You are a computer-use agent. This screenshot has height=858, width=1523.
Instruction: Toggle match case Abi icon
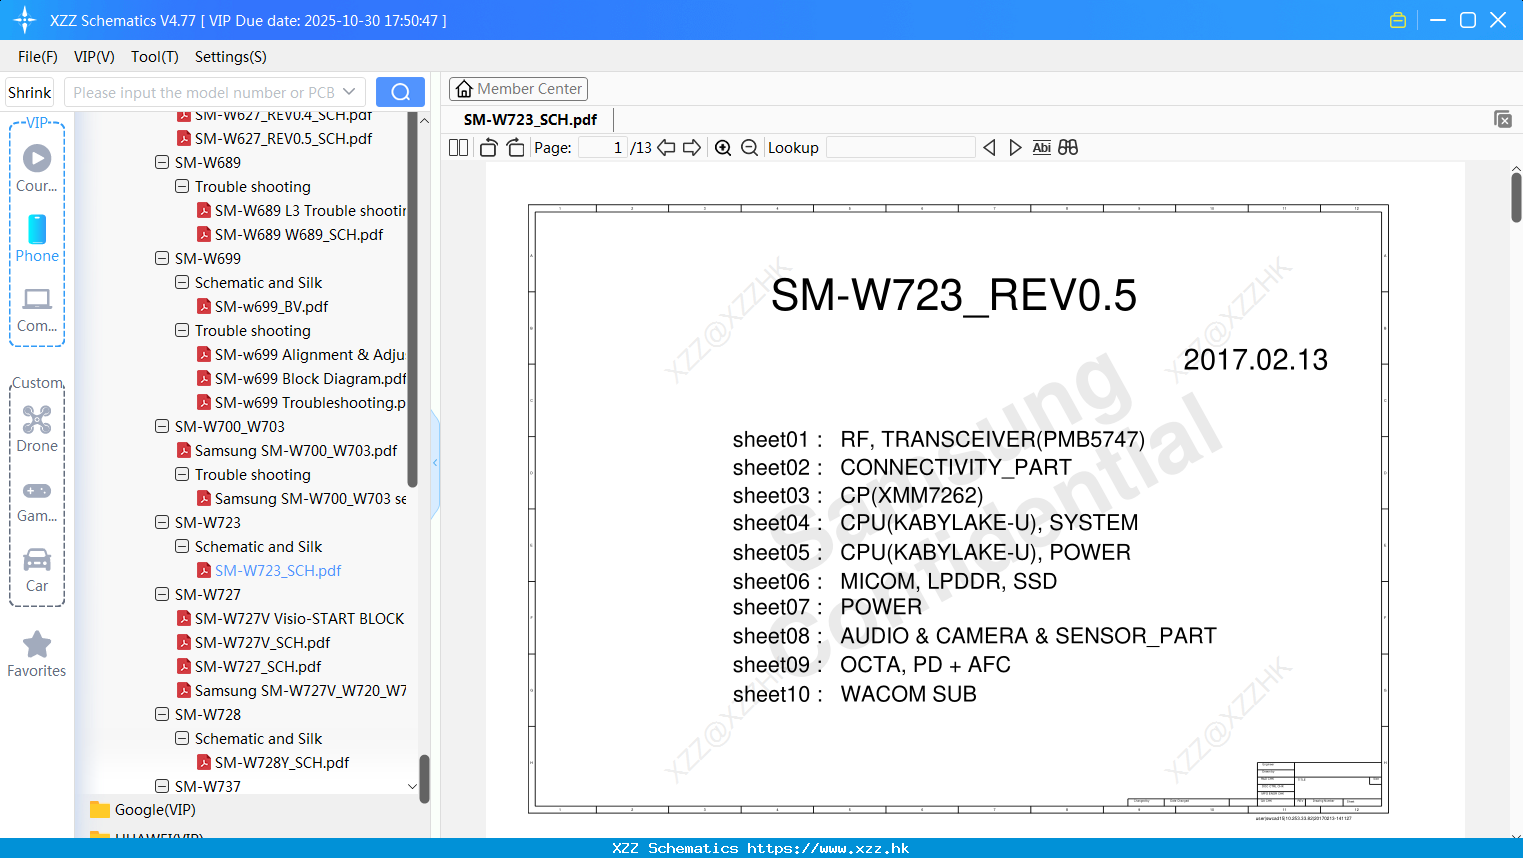[1041, 148]
